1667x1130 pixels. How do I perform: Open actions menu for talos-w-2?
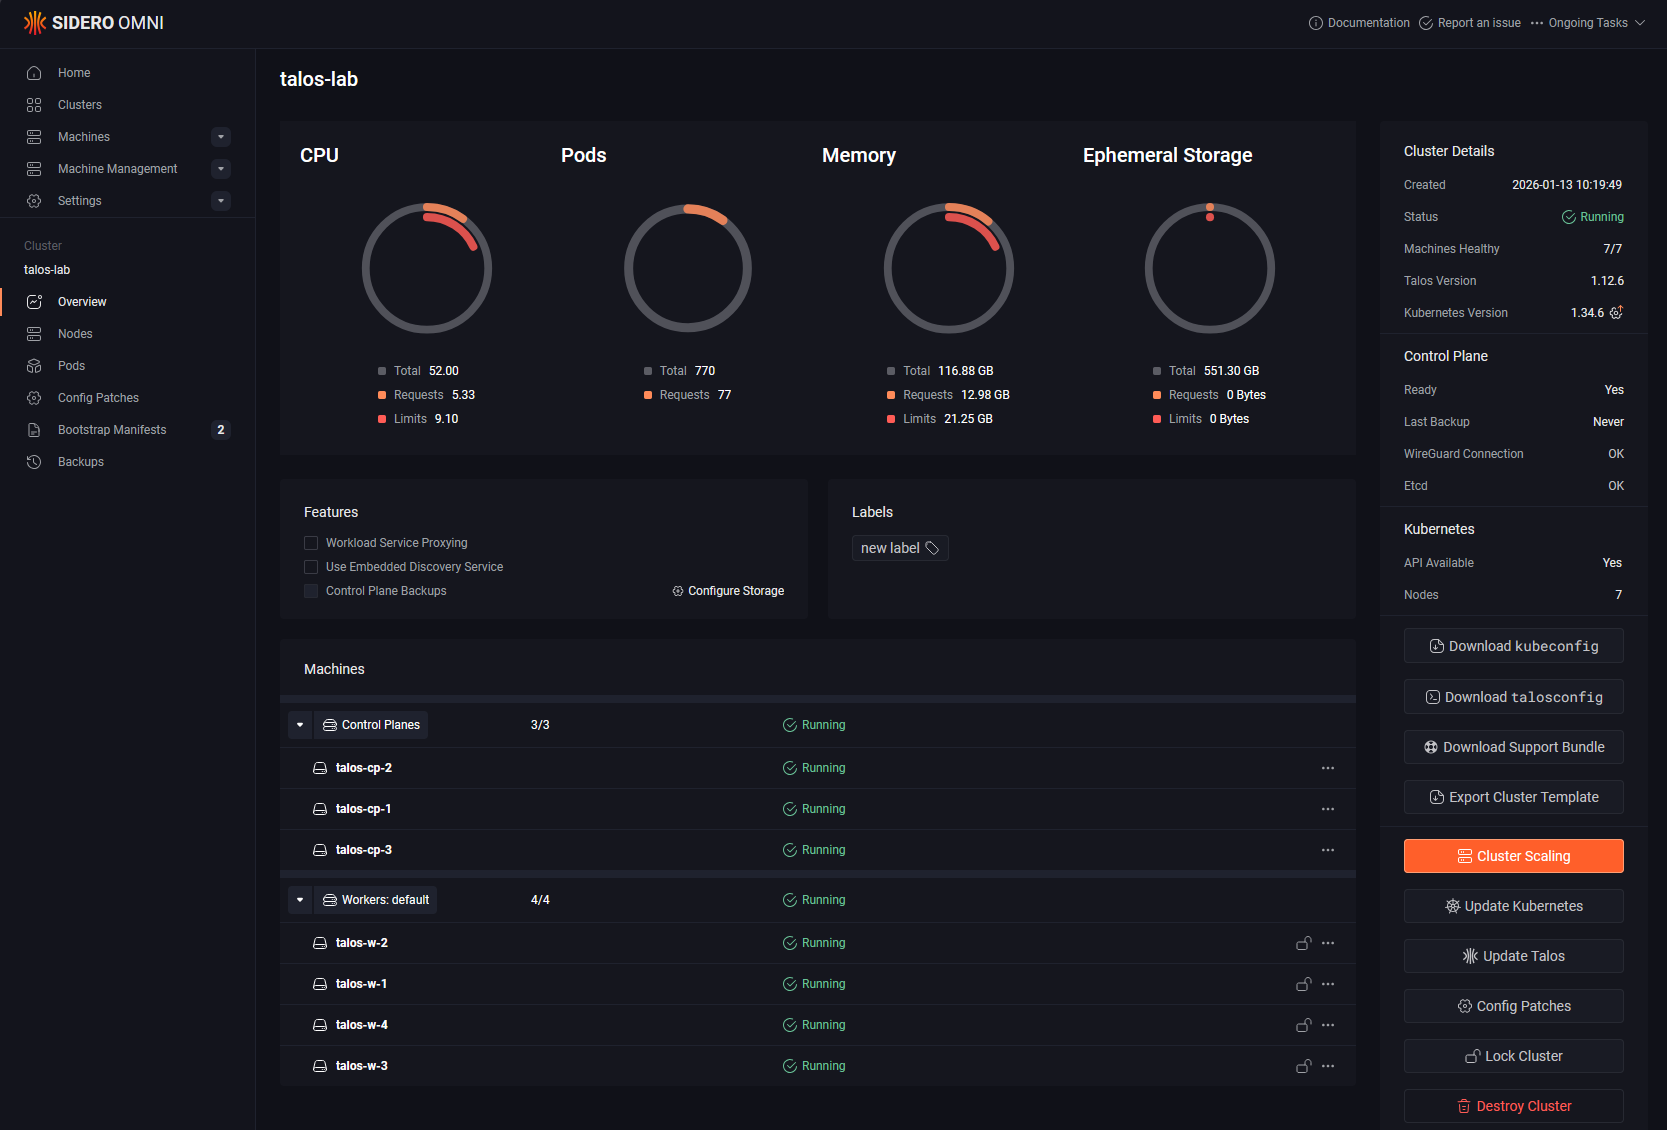1328,943
